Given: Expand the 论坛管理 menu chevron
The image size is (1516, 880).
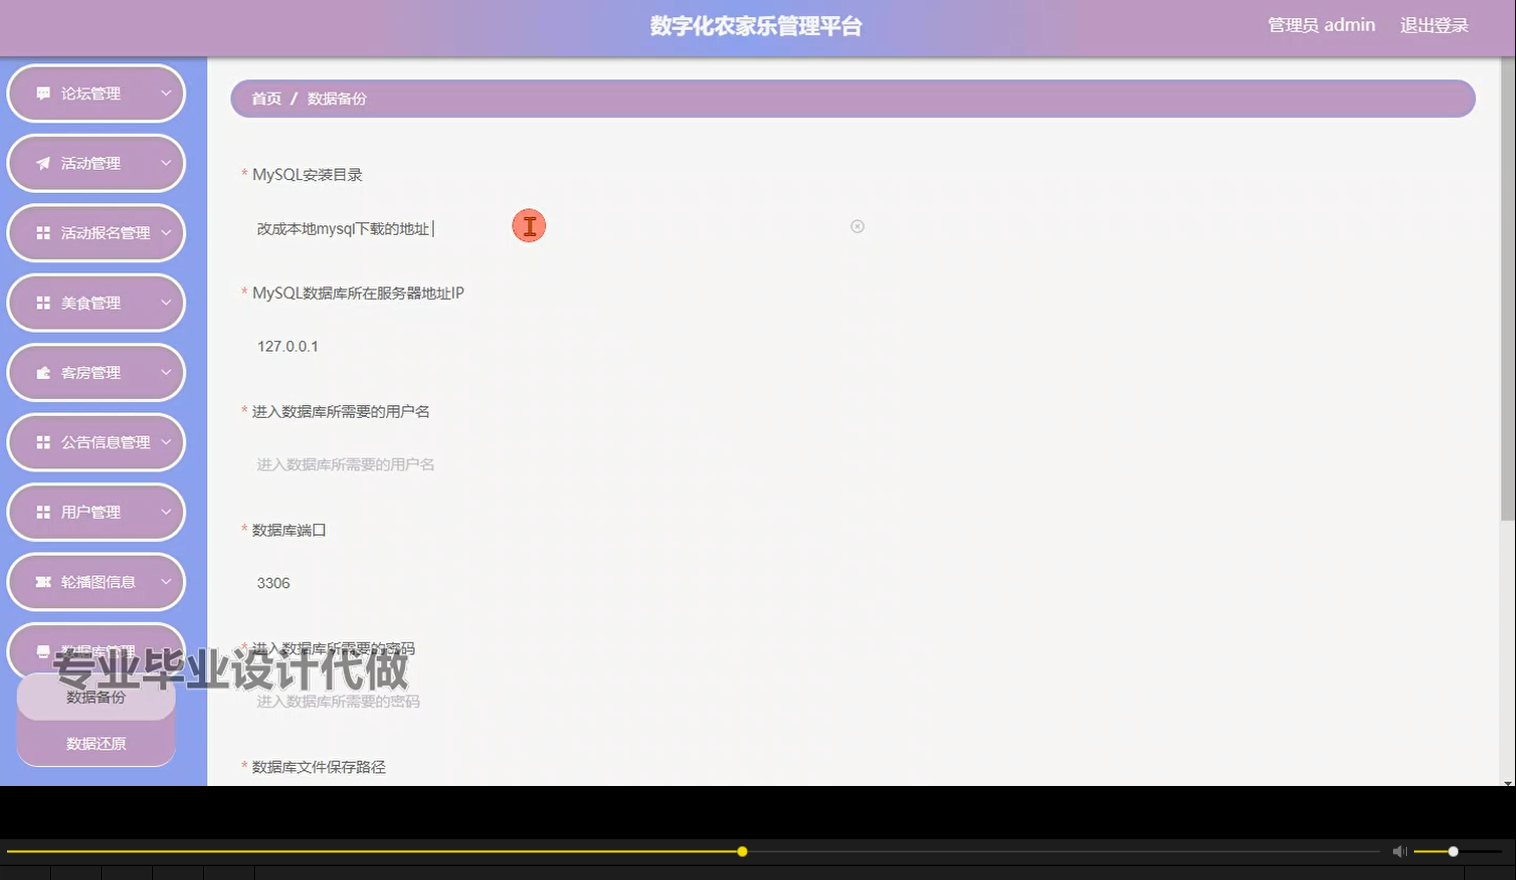Looking at the screenshot, I should [165, 92].
